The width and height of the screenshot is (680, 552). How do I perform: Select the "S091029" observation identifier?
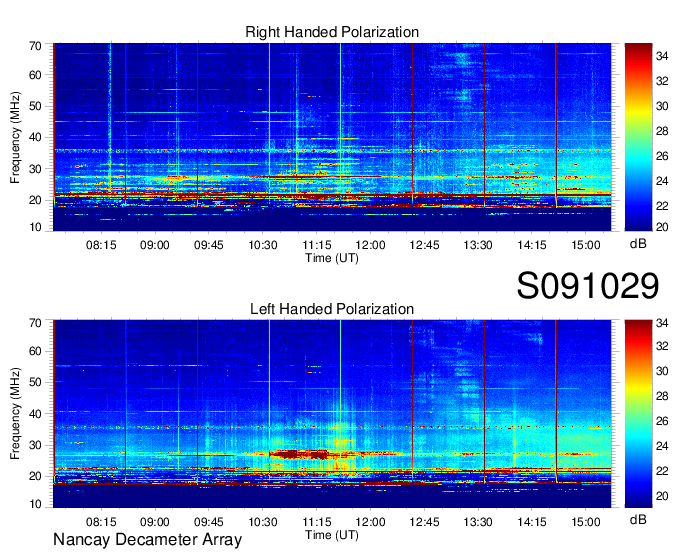coord(588,285)
